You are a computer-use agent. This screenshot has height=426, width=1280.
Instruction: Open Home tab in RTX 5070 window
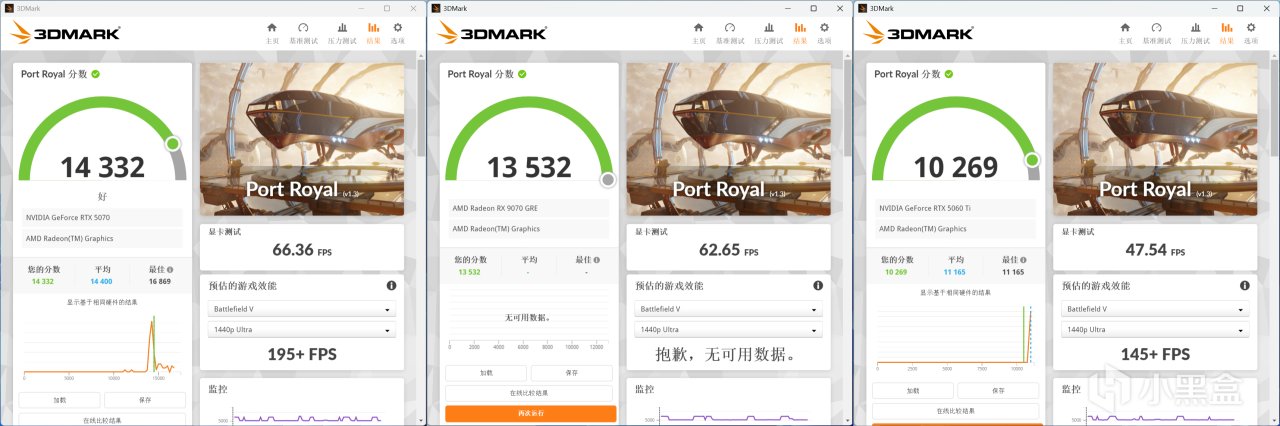tap(272, 33)
